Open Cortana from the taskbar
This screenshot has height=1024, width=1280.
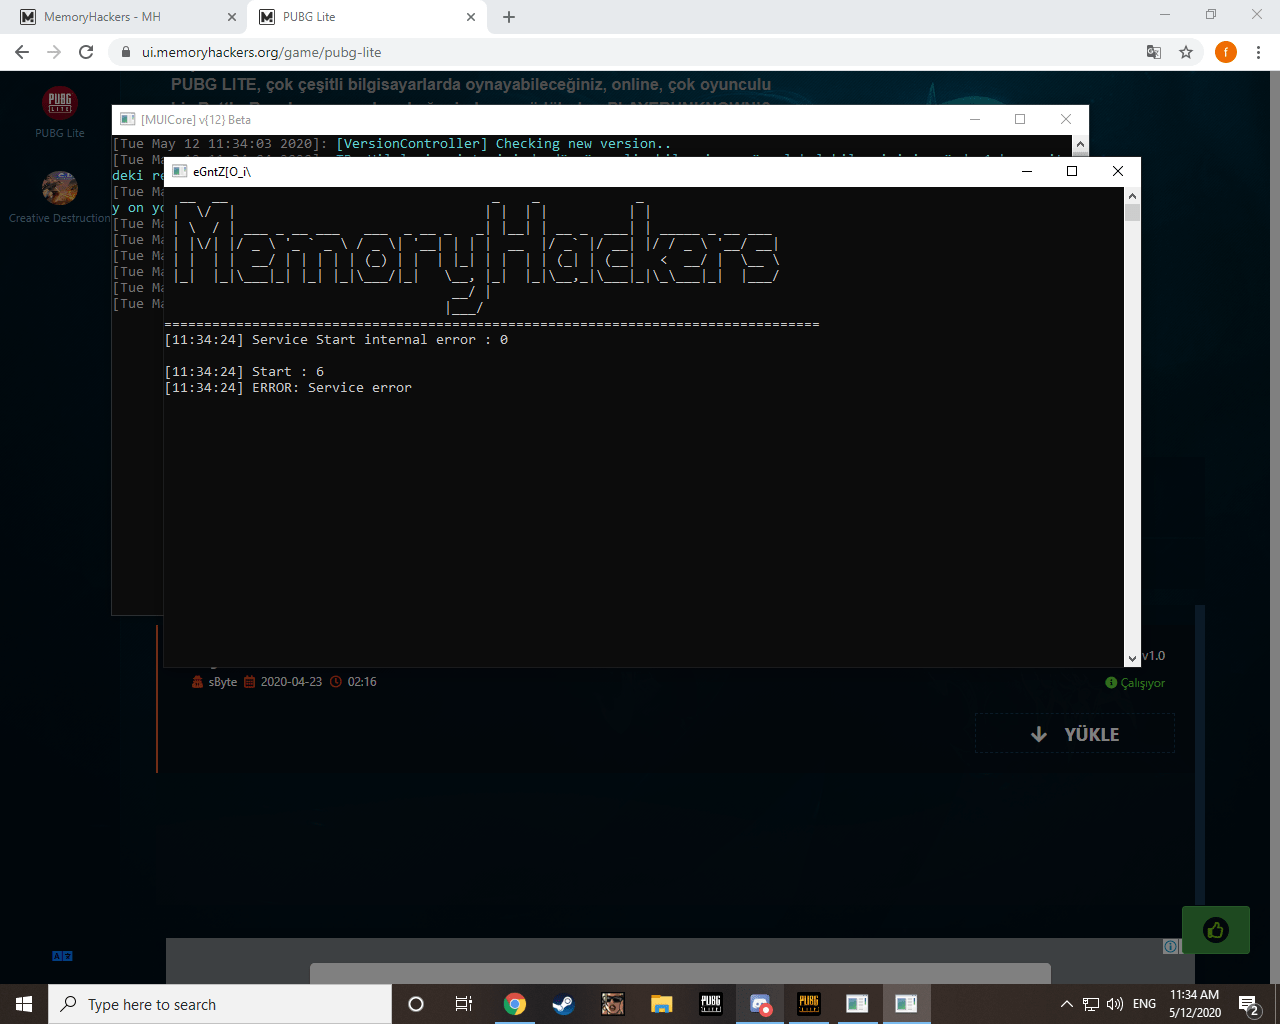click(x=416, y=1004)
